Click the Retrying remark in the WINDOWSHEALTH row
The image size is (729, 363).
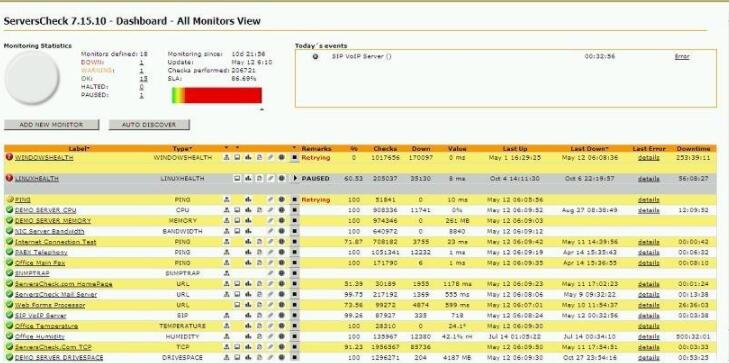point(316,158)
